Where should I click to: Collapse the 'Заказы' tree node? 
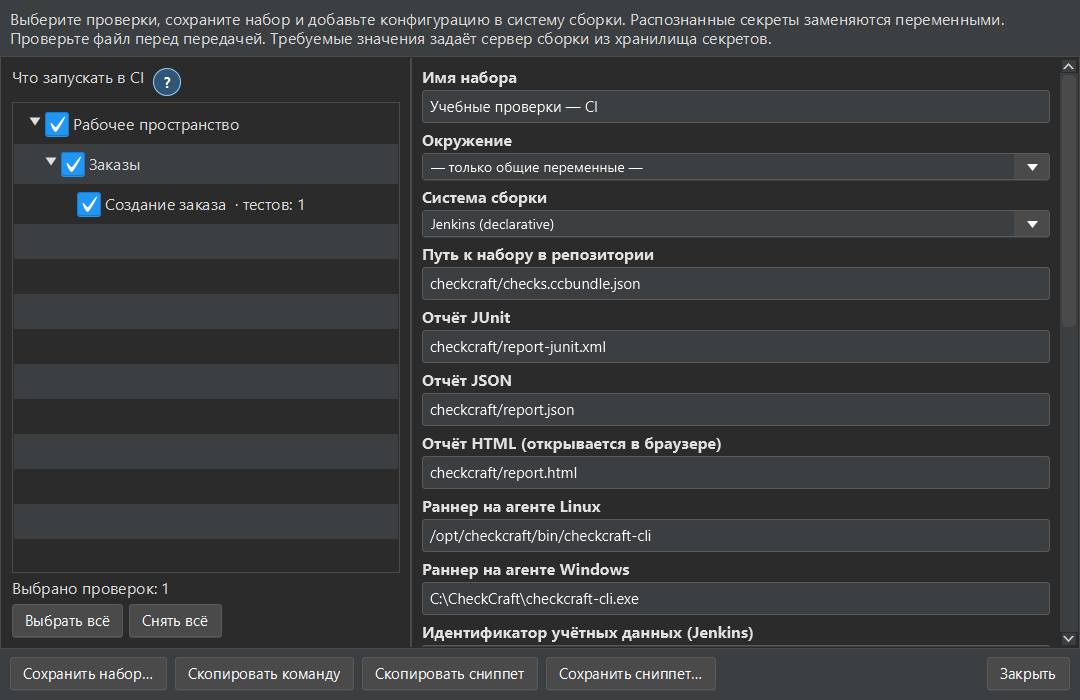(x=50, y=162)
